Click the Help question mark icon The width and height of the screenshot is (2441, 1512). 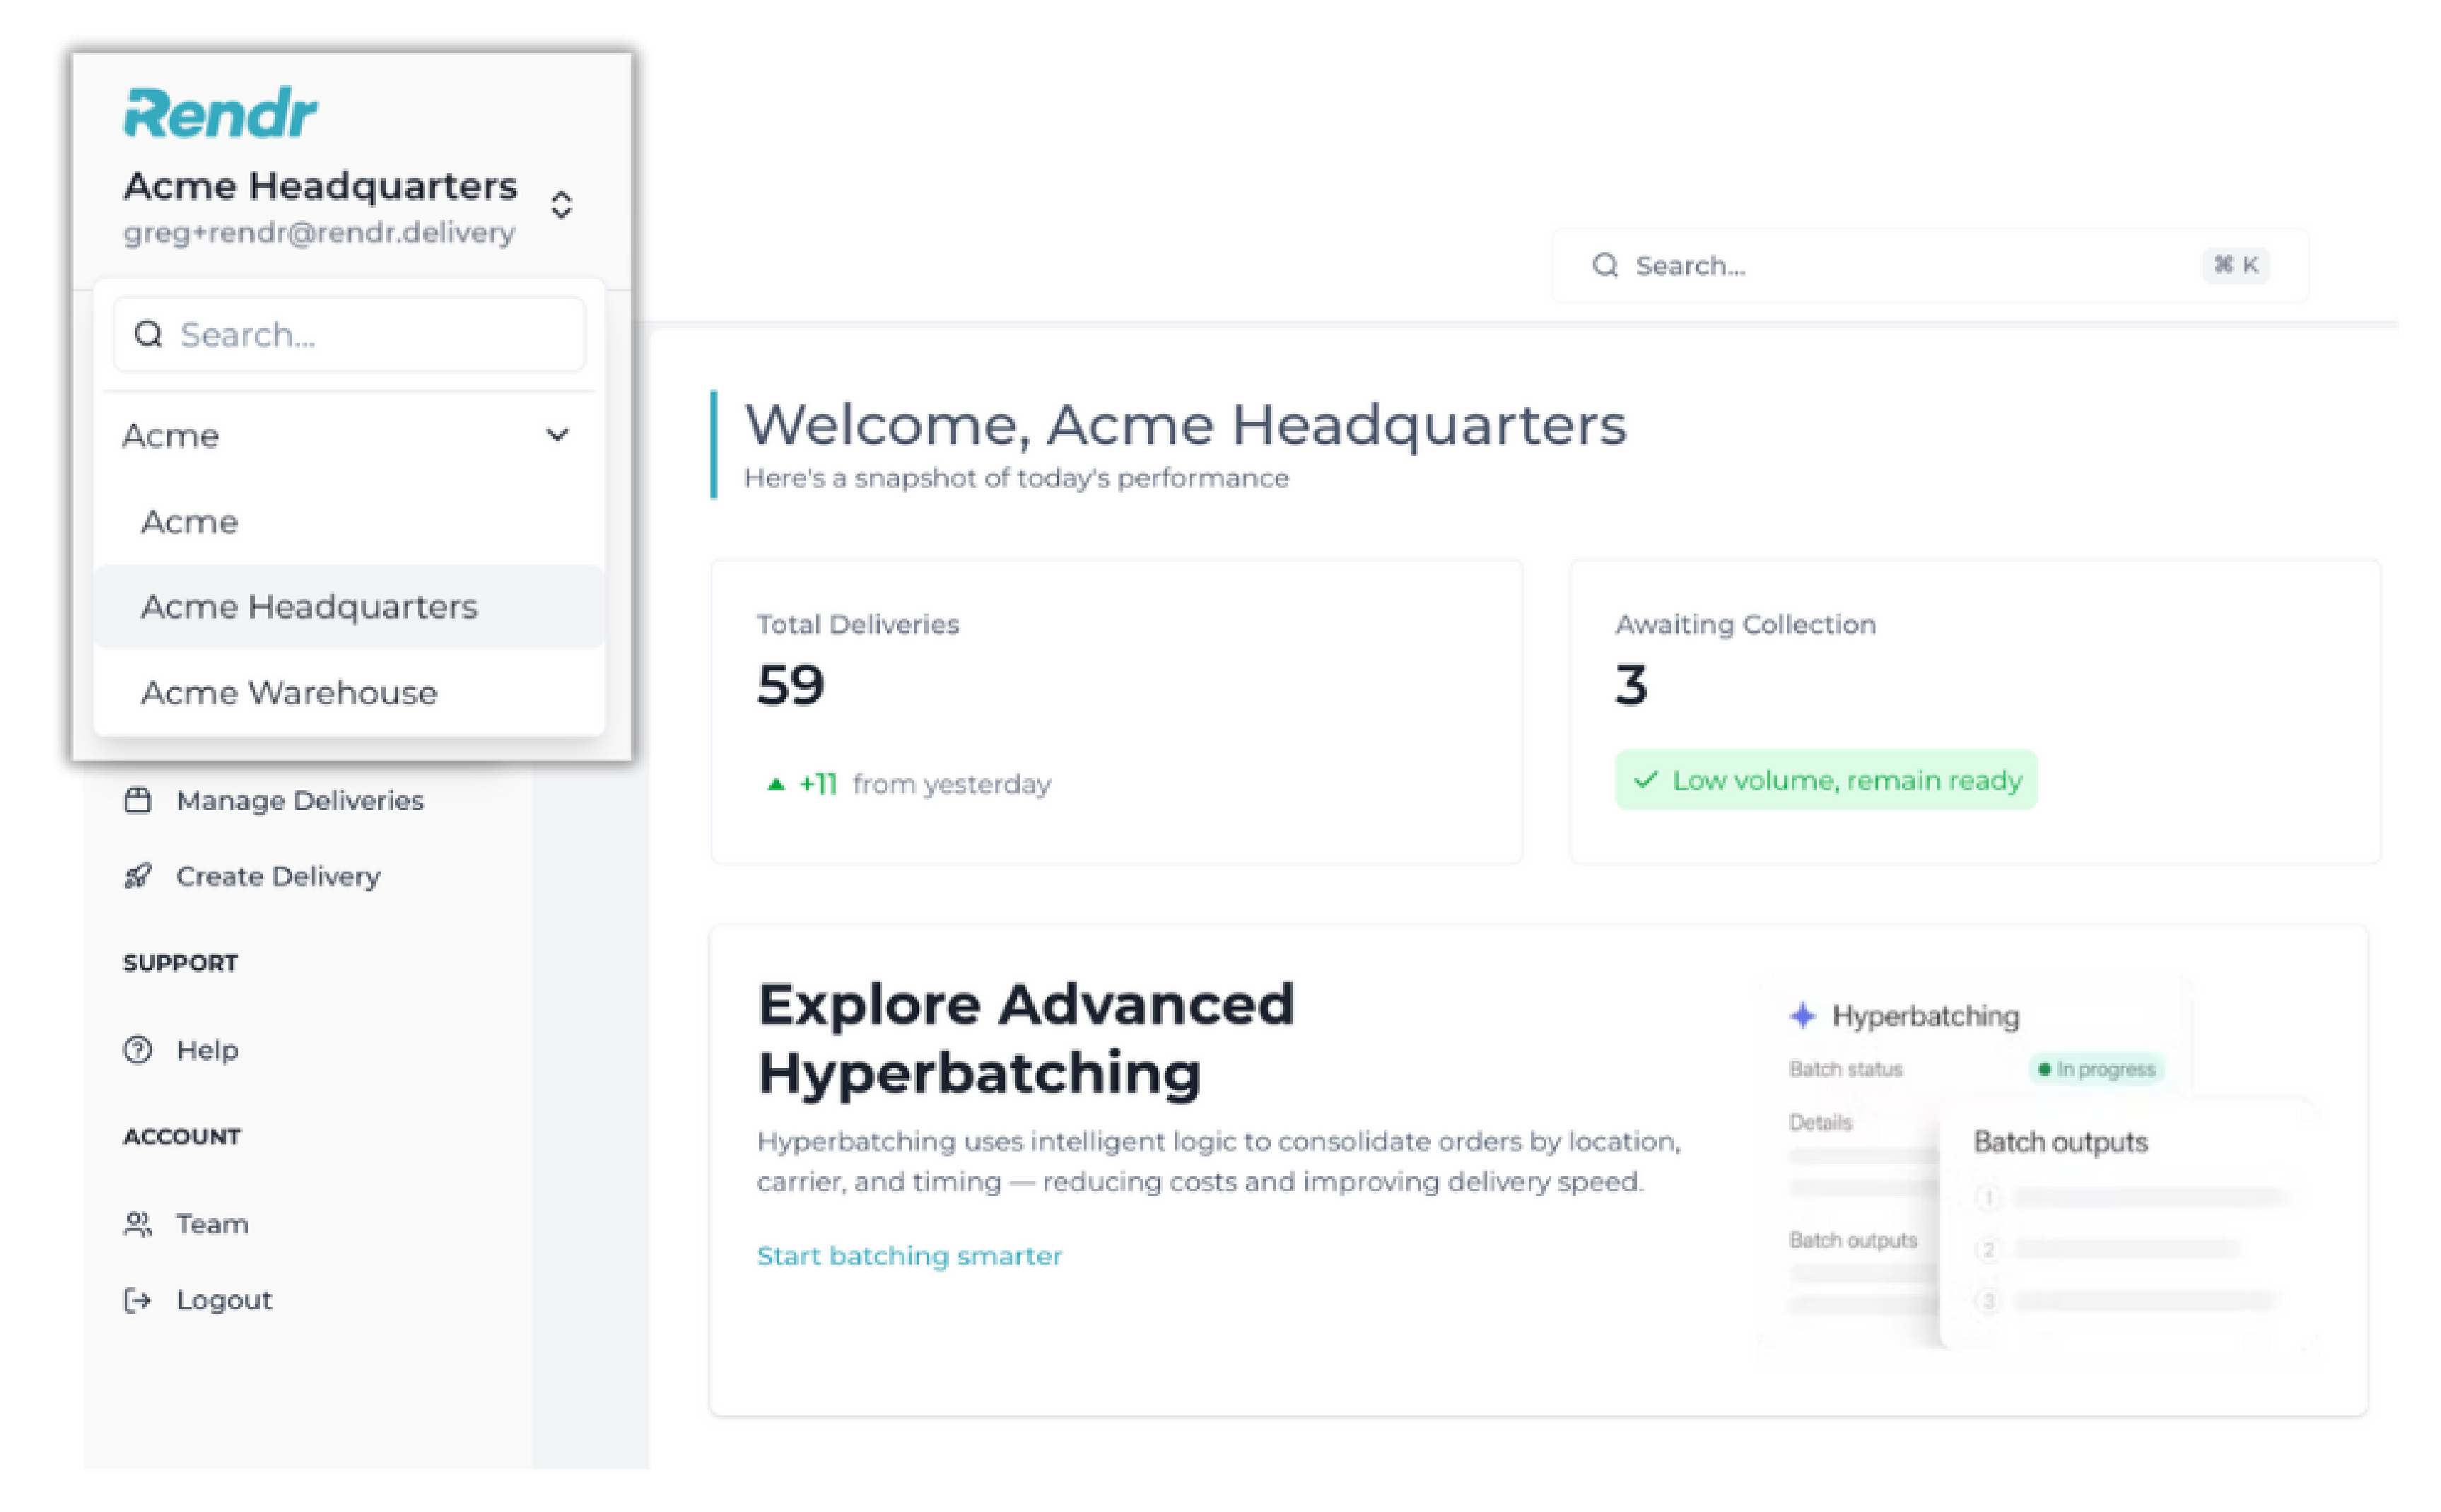tap(138, 1050)
